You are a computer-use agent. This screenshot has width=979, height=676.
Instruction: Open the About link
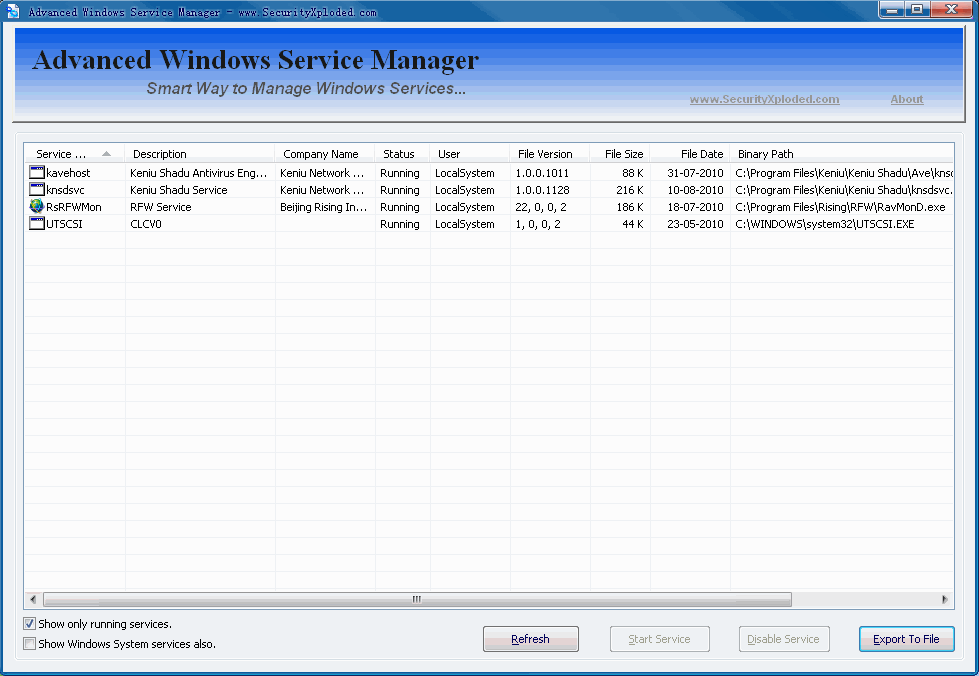pyautogui.click(x=907, y=99)
